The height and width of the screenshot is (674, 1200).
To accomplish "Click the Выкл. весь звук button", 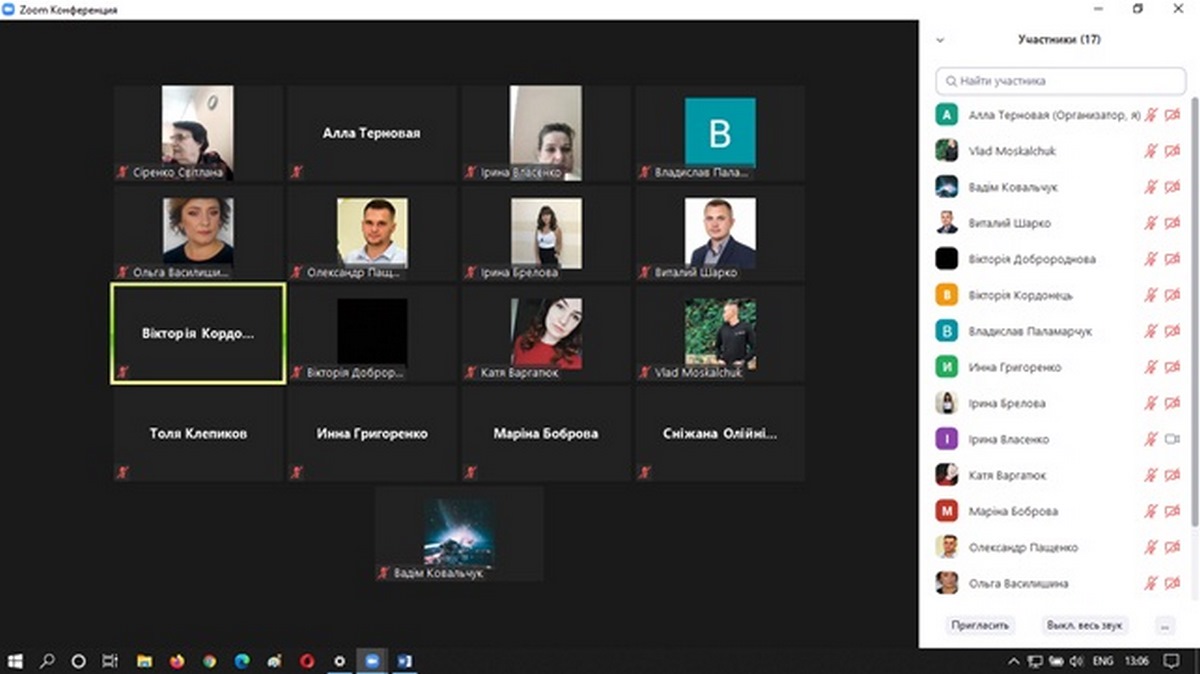I will tap(1085, 625).
